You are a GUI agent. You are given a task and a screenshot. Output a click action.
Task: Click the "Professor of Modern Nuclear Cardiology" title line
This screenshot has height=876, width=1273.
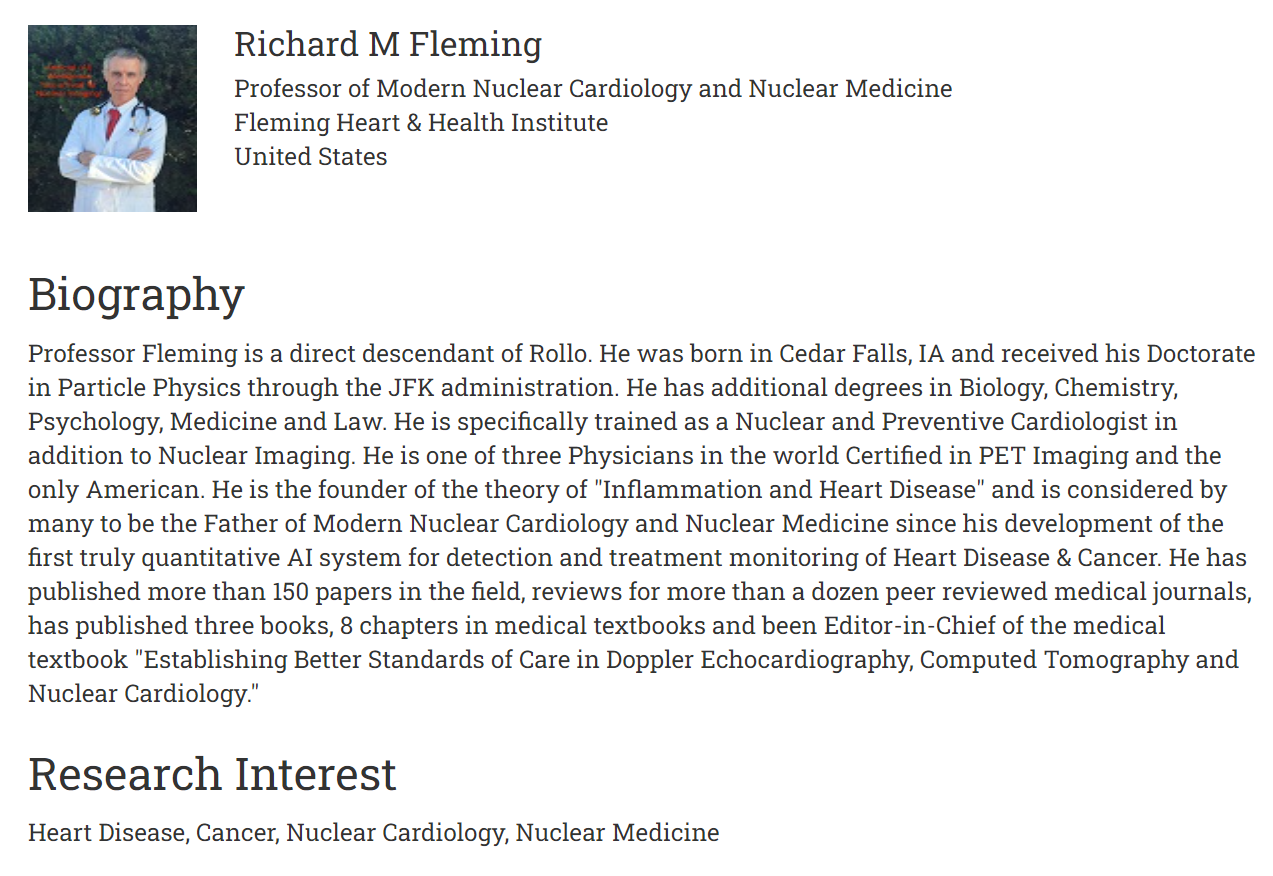[592, 89]
